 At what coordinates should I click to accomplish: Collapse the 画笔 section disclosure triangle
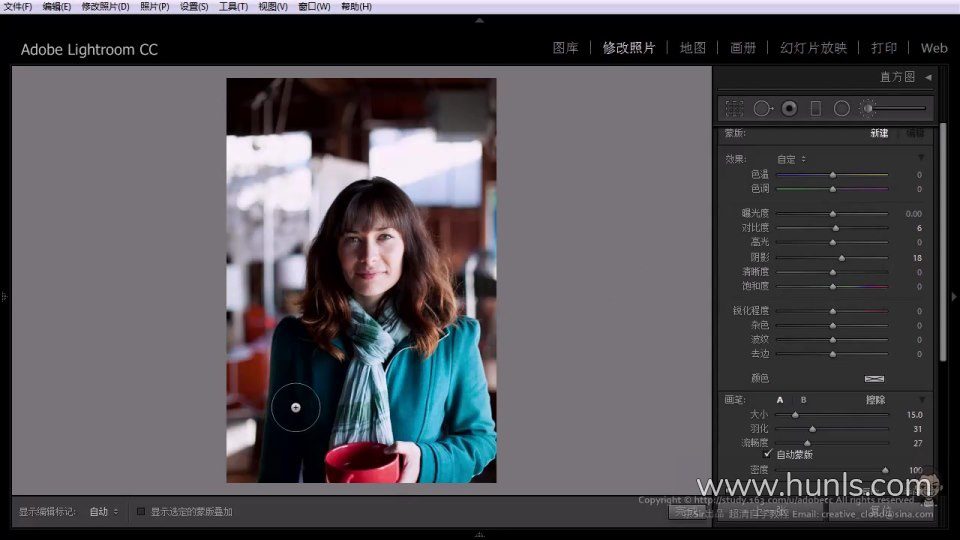coord(921,400)
